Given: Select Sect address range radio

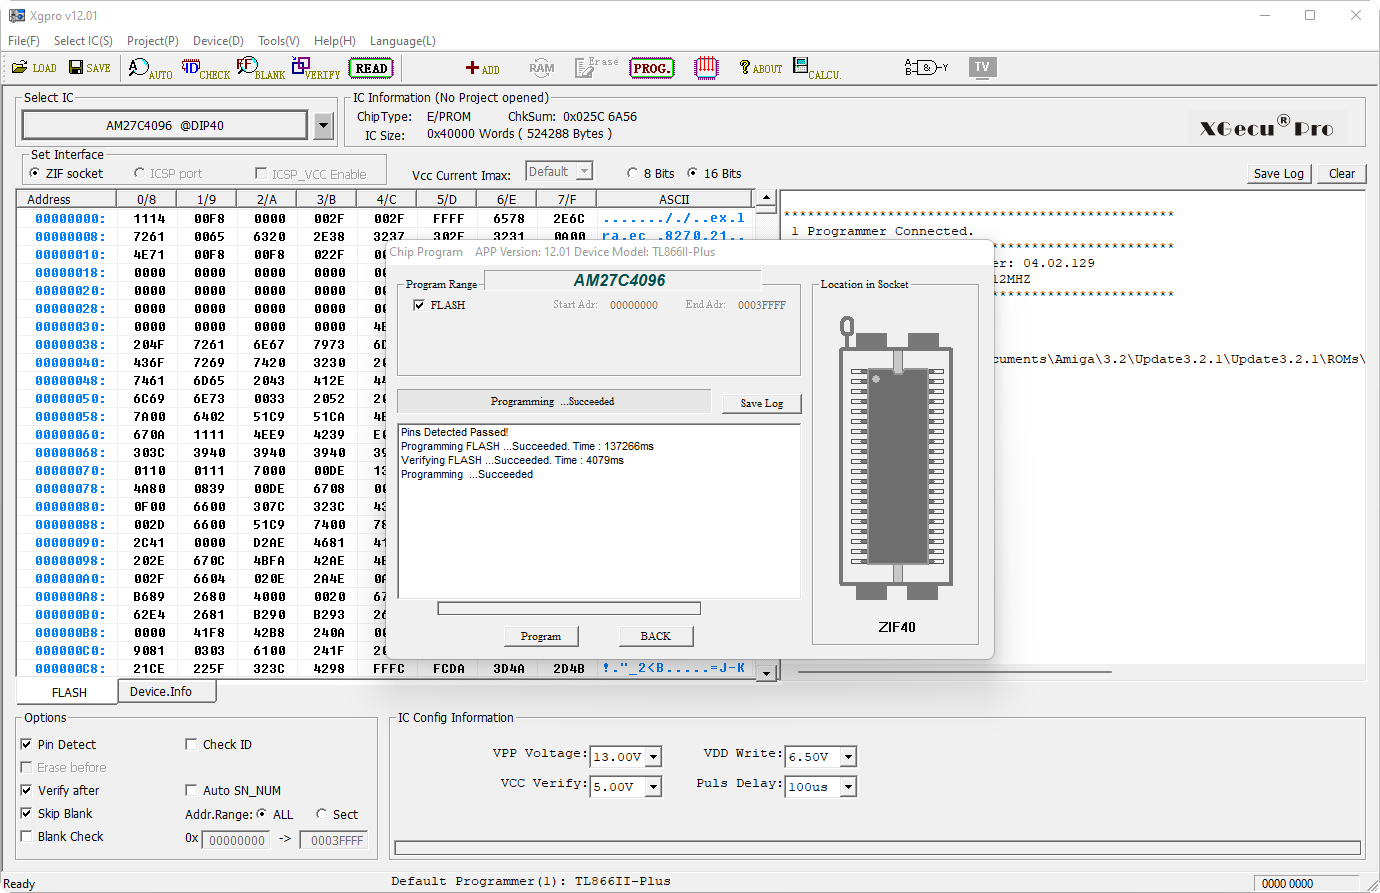Looking at the screenshot, I should pyautogui.click(x=322, y=814).
